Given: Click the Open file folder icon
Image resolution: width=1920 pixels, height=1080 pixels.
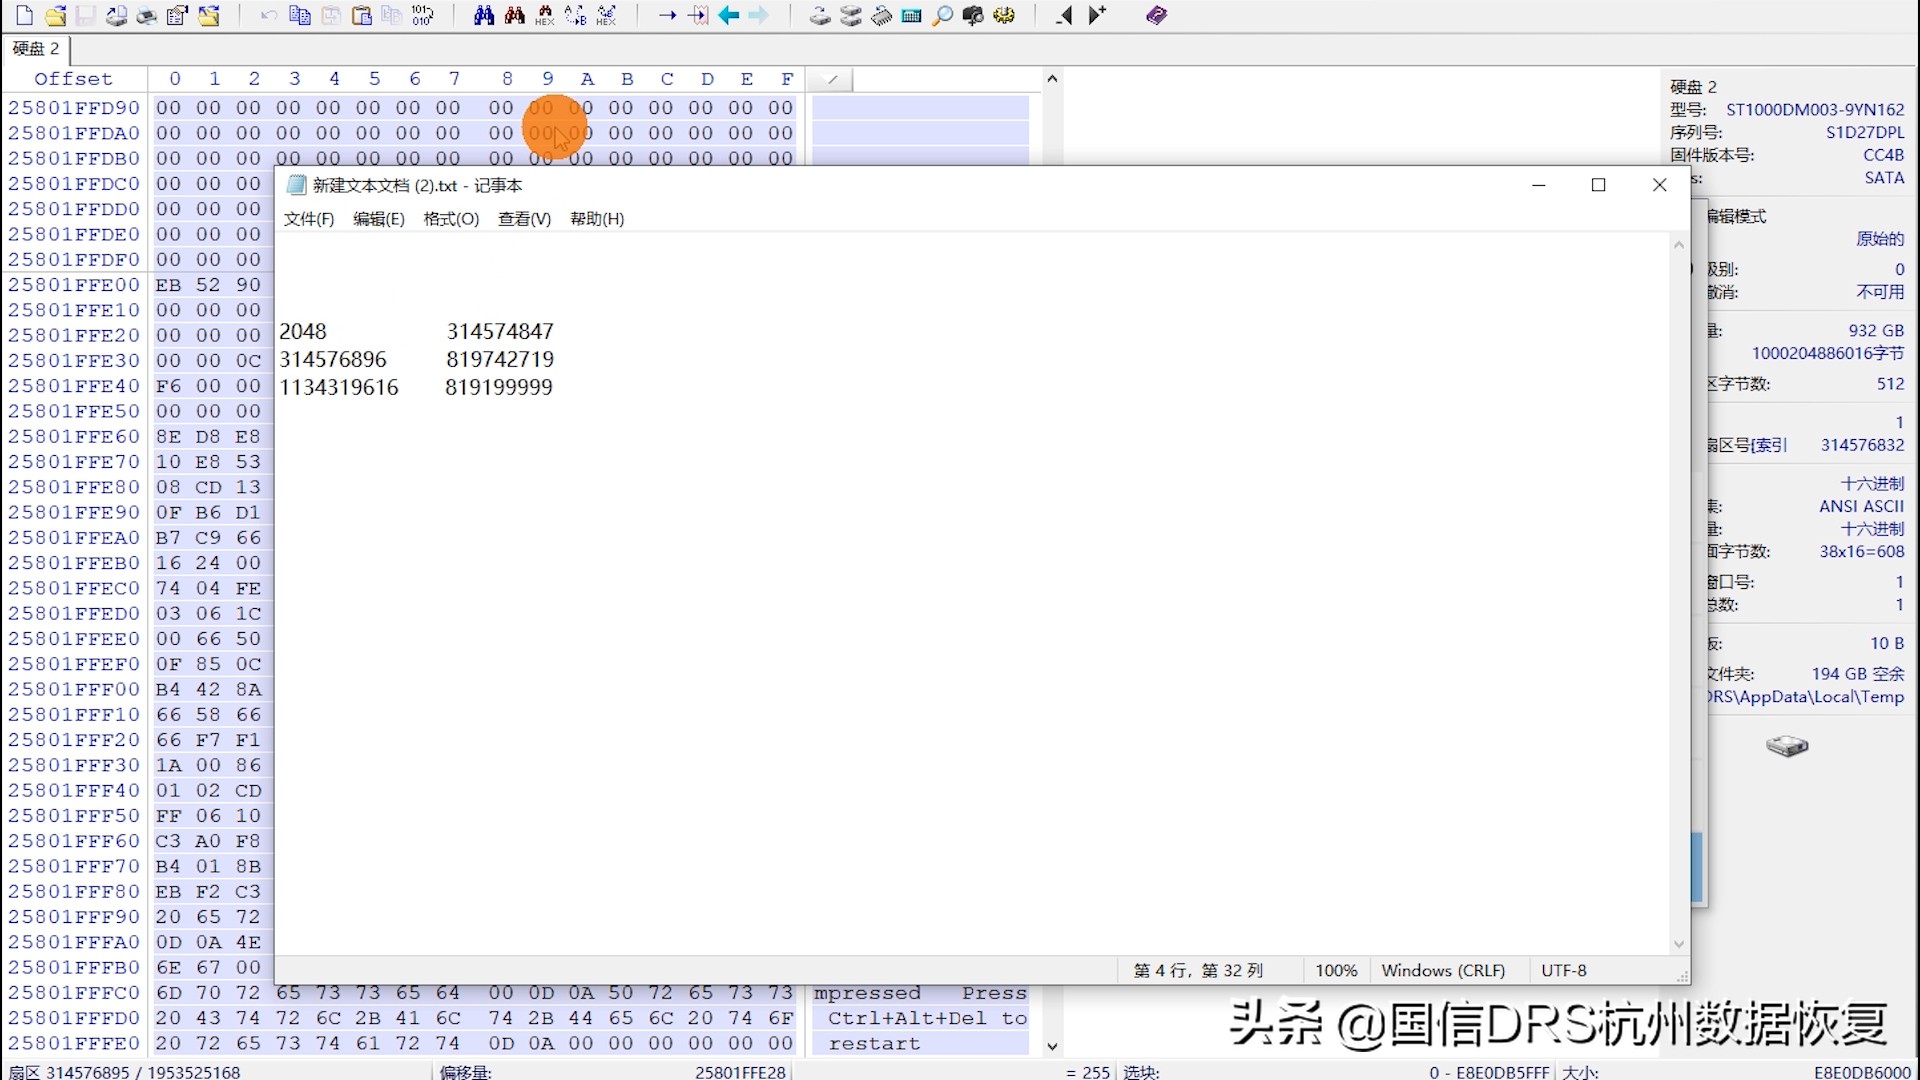Looking at the screenshot, I should pyautogui.click(x=56, y=15).
